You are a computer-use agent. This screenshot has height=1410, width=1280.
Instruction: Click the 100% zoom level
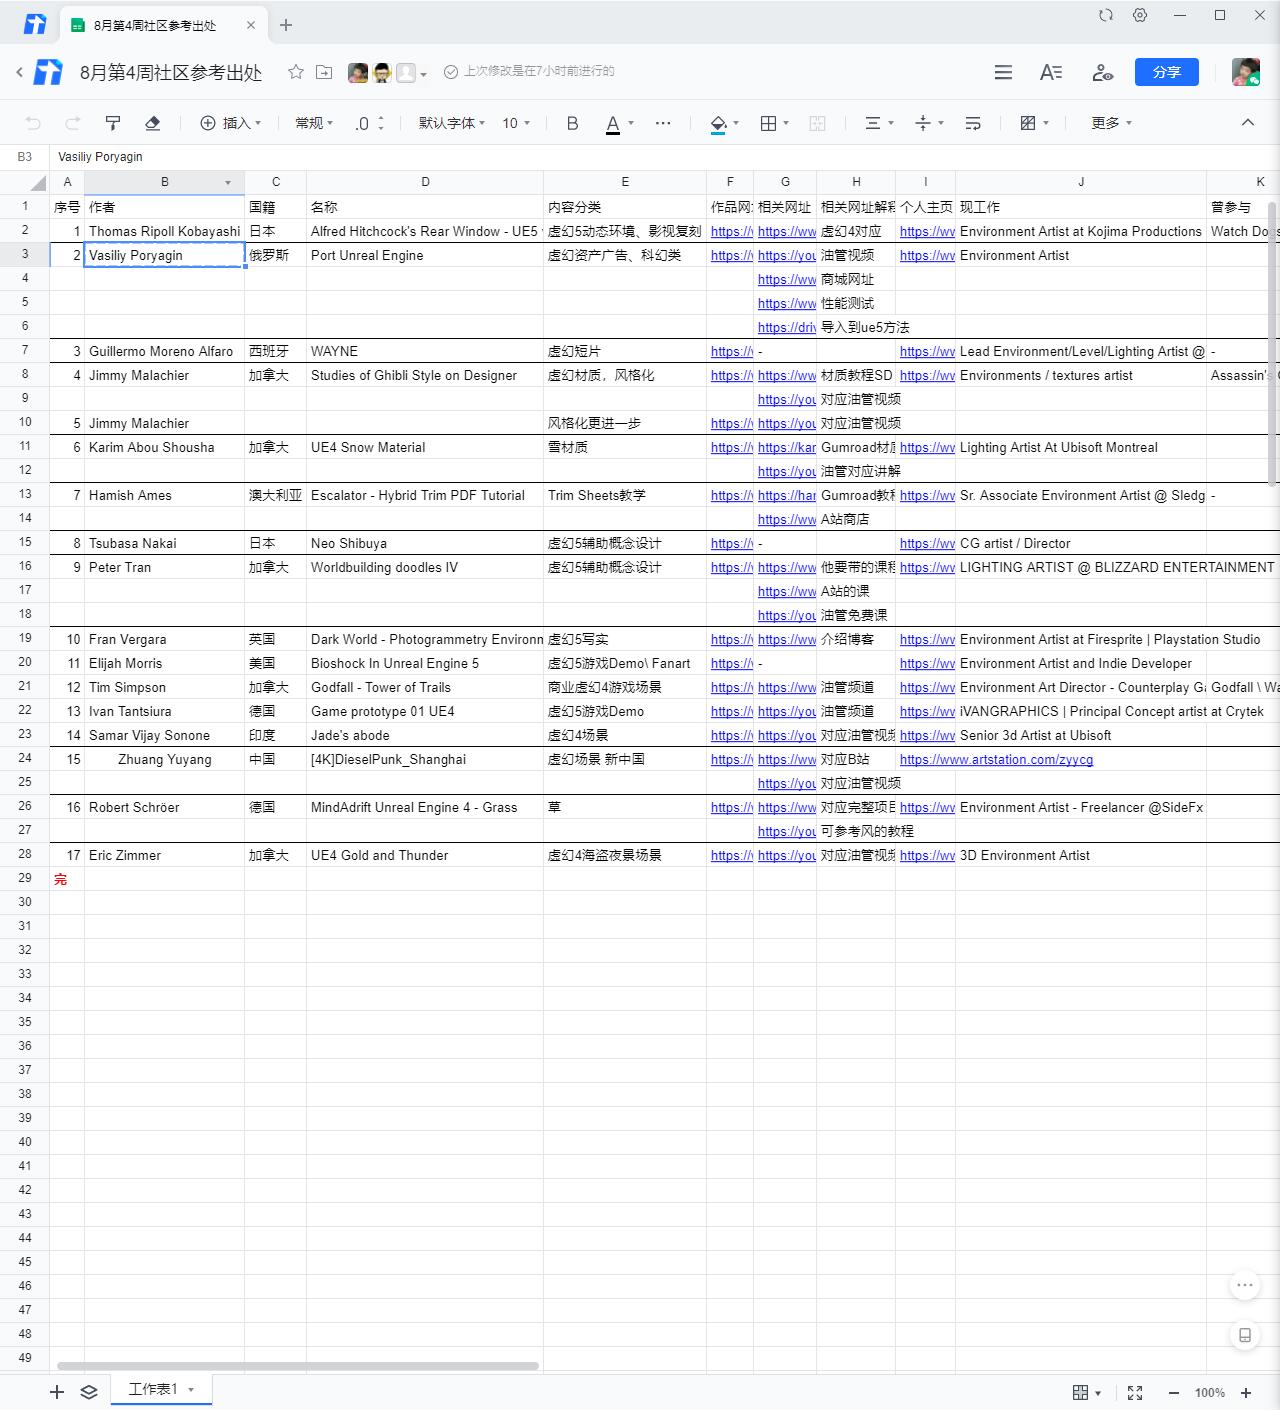[x=1209, y=1393]
